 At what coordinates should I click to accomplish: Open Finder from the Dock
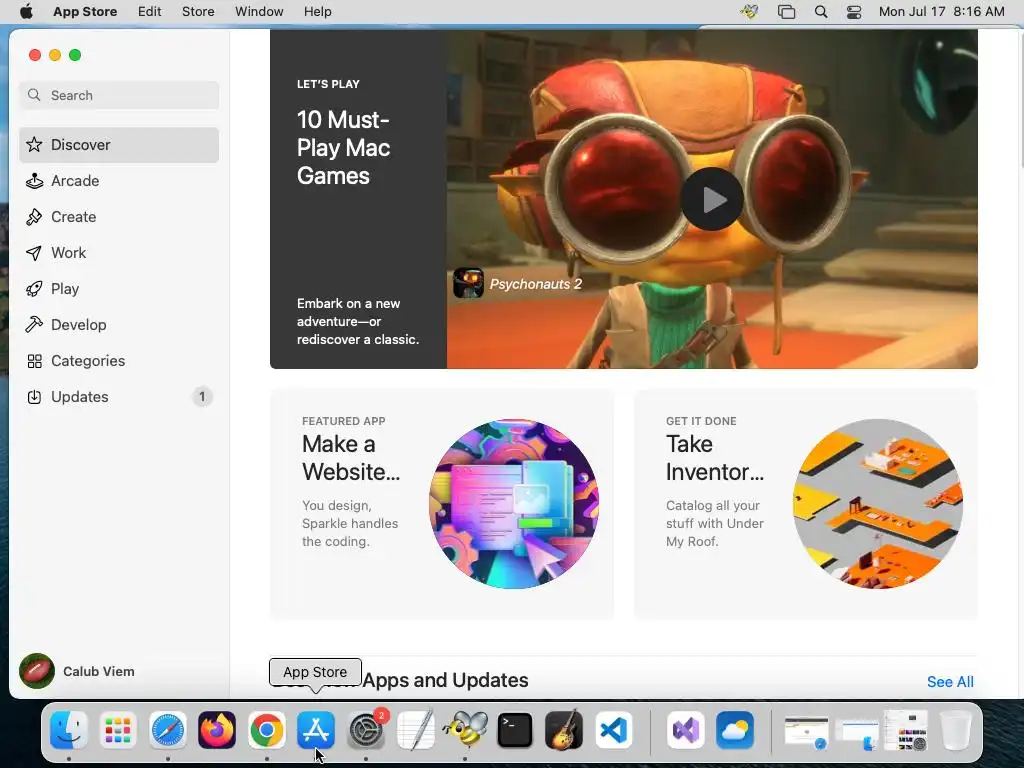pyautogui.click(x=69, y=730)
